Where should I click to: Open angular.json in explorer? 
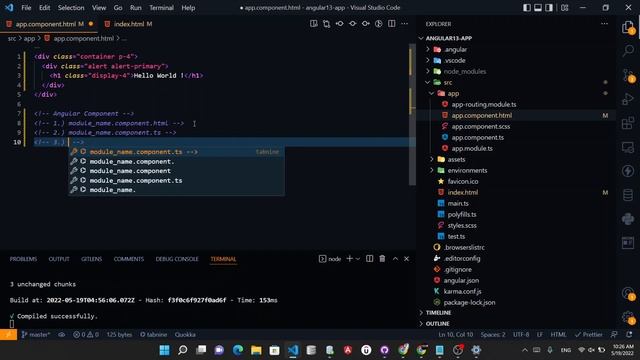pyautogui.click(x=461, y=280)
